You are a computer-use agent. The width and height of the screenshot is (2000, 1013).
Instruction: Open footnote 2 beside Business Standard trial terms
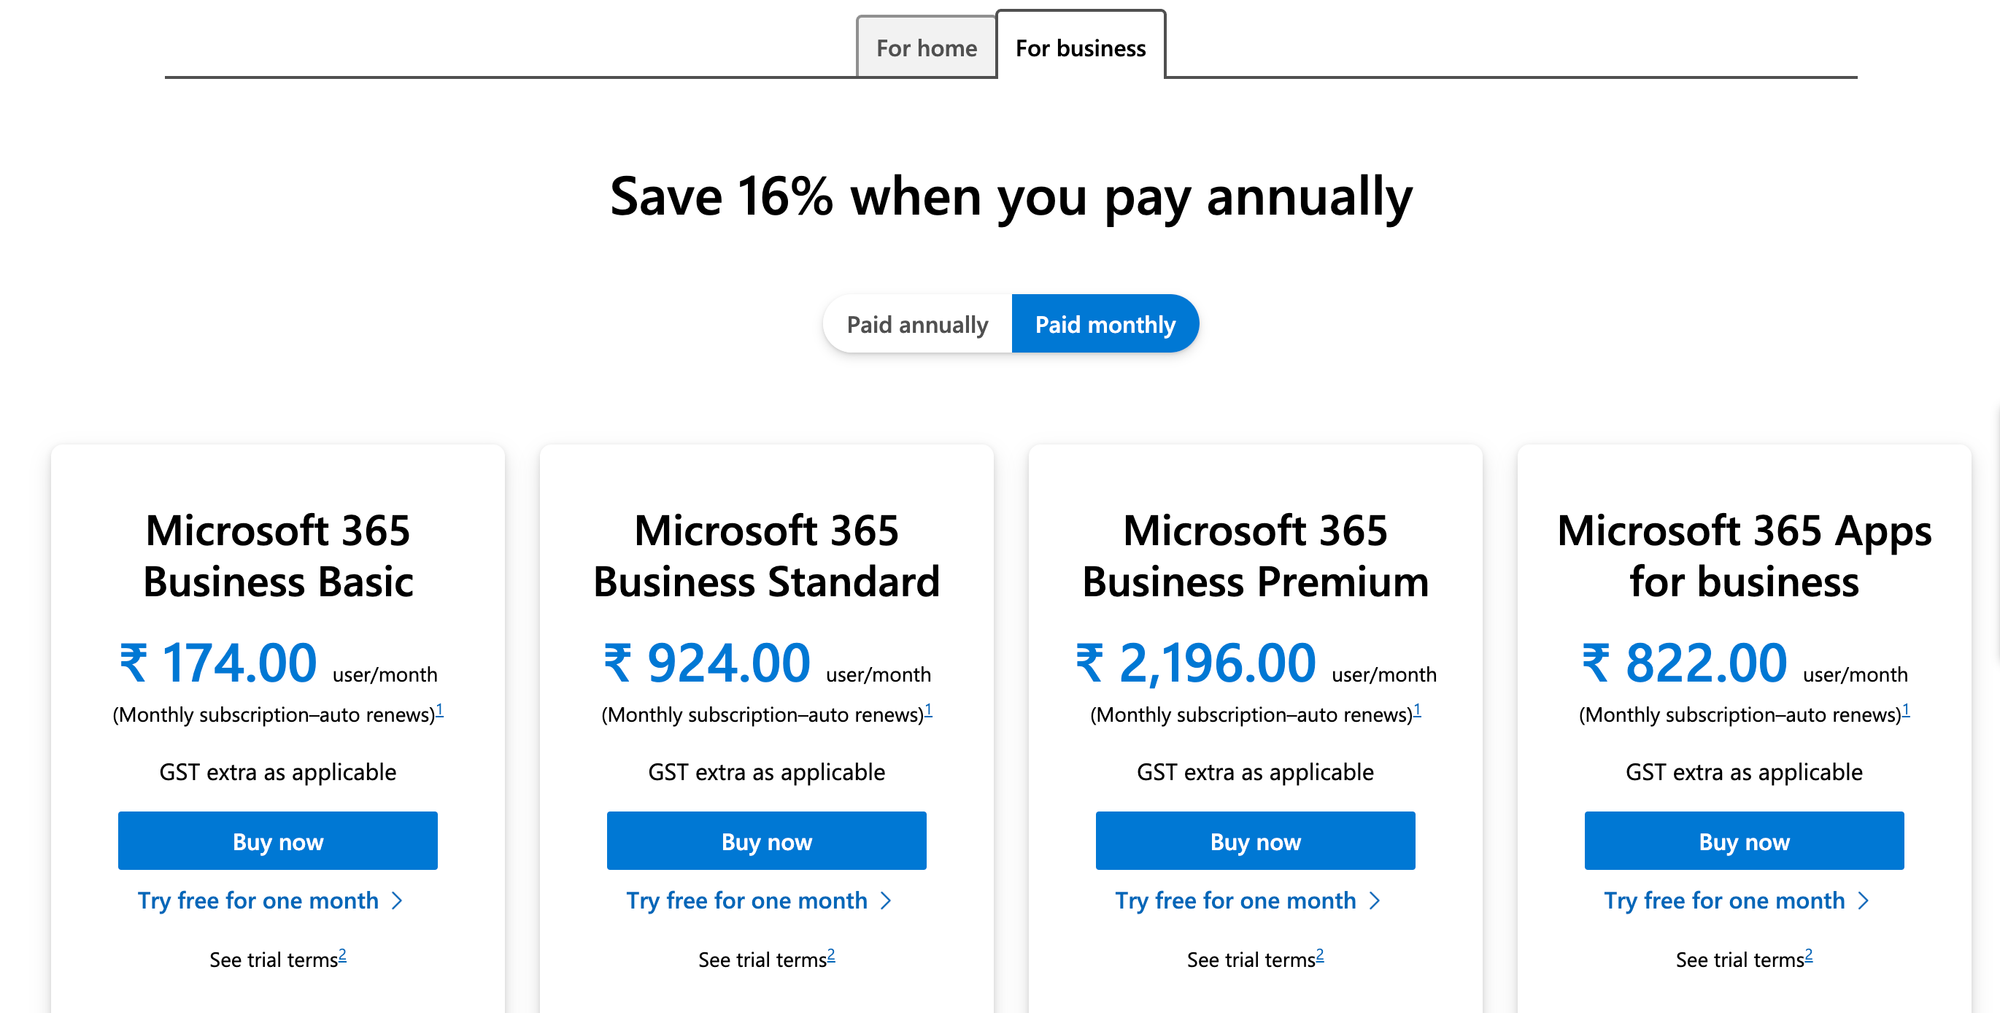(x=831, y=955)
